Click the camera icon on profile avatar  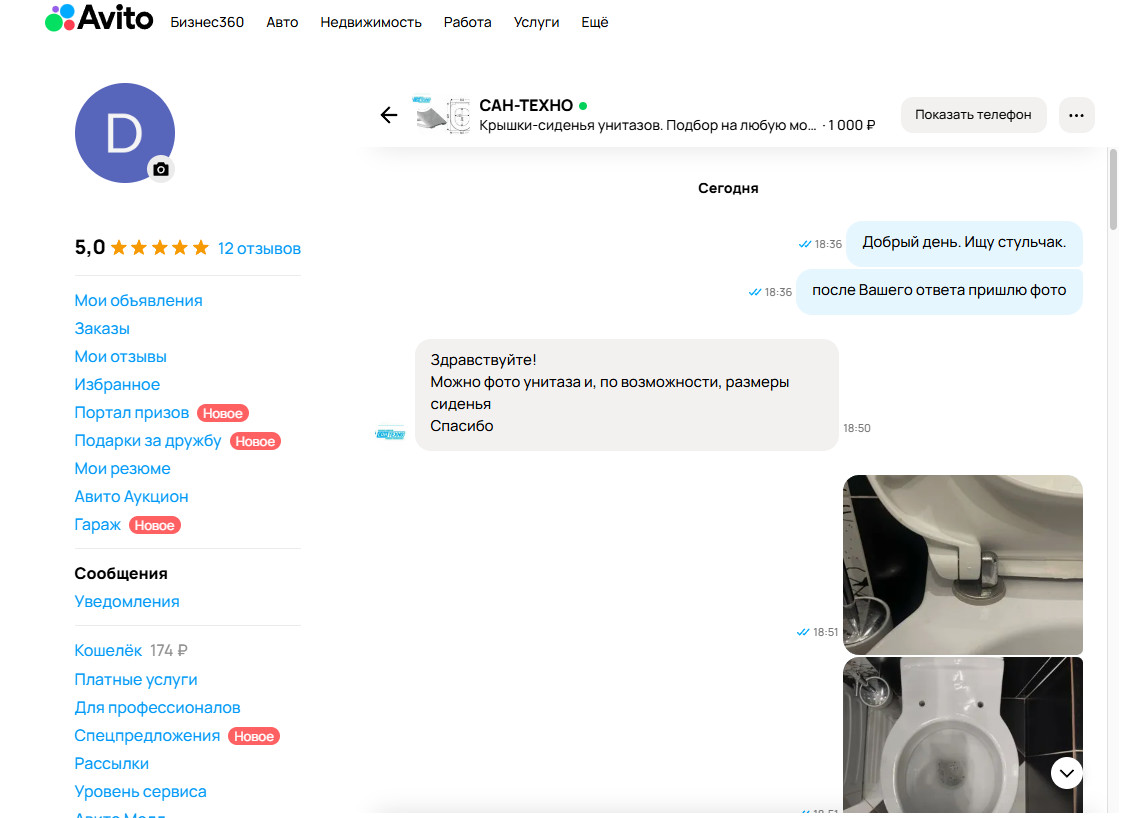161,169
